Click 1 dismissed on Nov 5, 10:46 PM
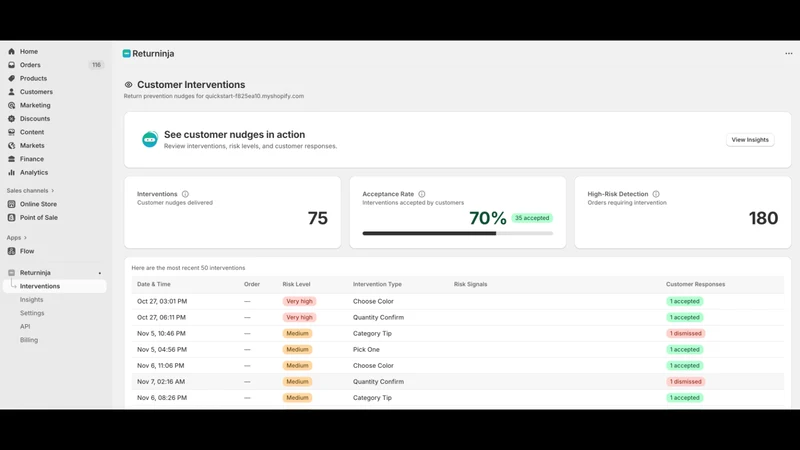 pyautogui.click(x=686, y=333)
